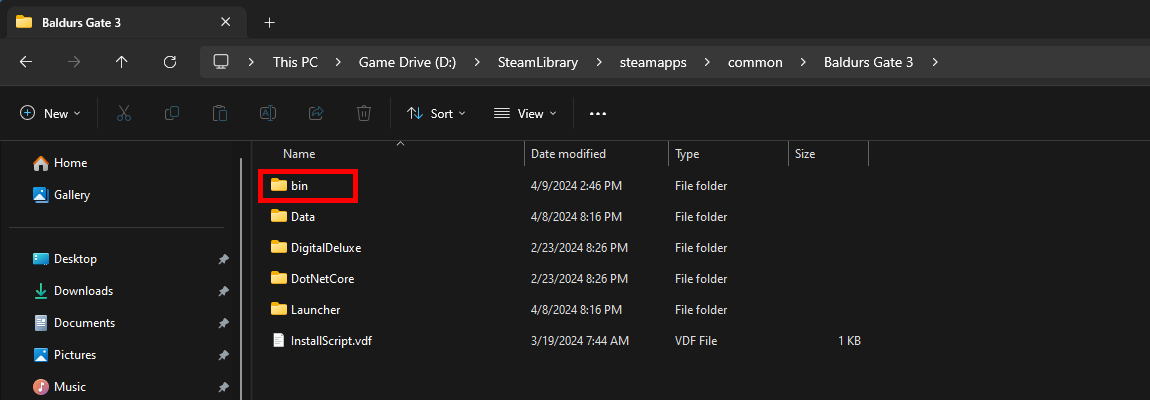Go up one folder level
The height and width of the screenshot is (400, 1150).
pos(122,62)
